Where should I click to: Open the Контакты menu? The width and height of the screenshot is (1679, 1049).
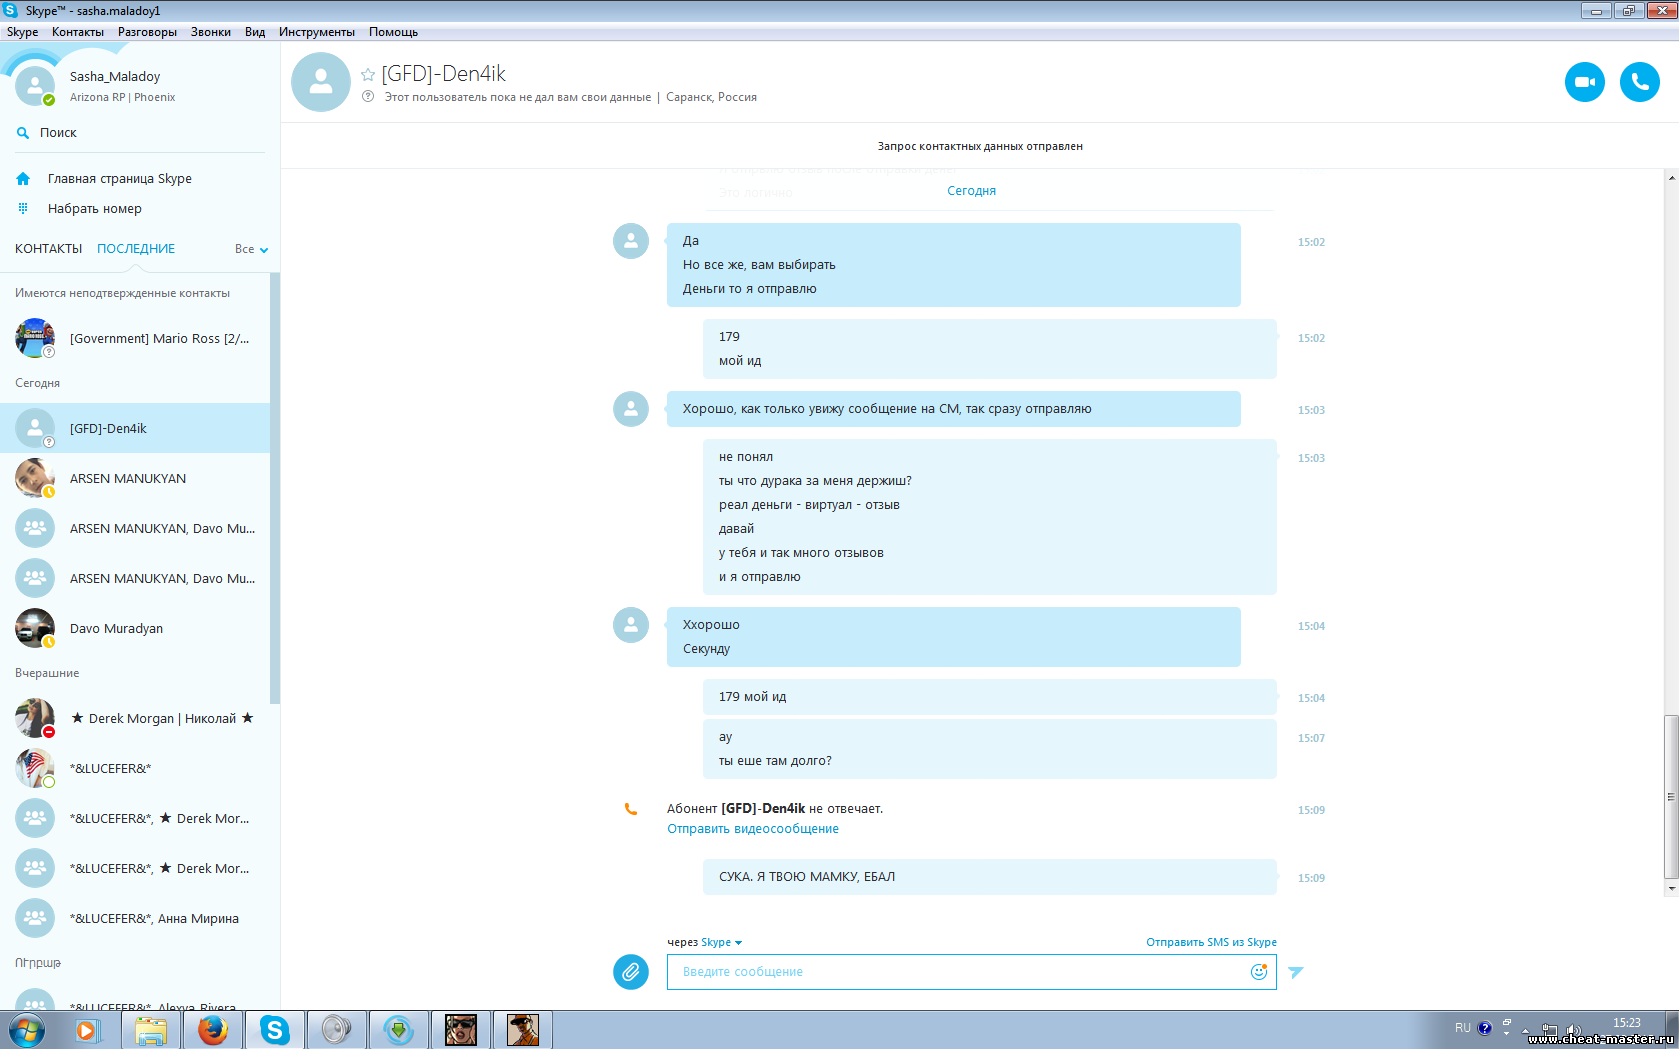click(x=77, y=32)
